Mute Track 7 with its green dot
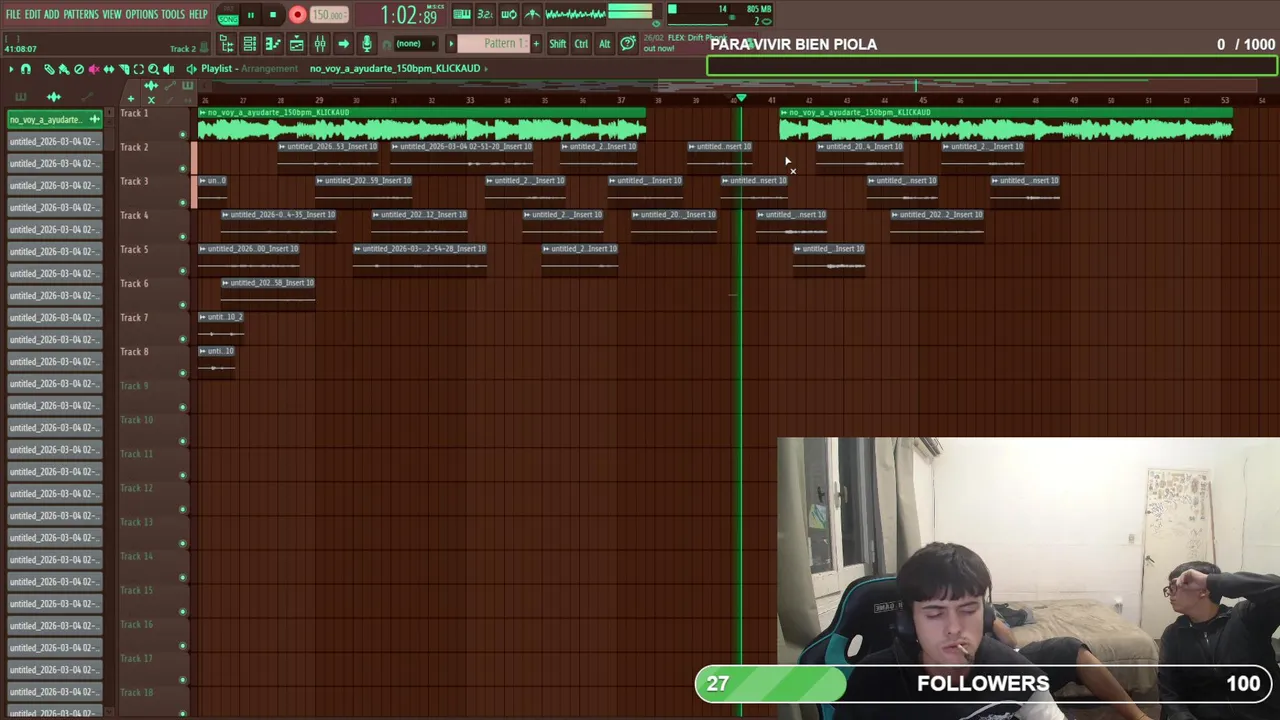Viewport: 1280px width, 720px height. pos(182,338)
